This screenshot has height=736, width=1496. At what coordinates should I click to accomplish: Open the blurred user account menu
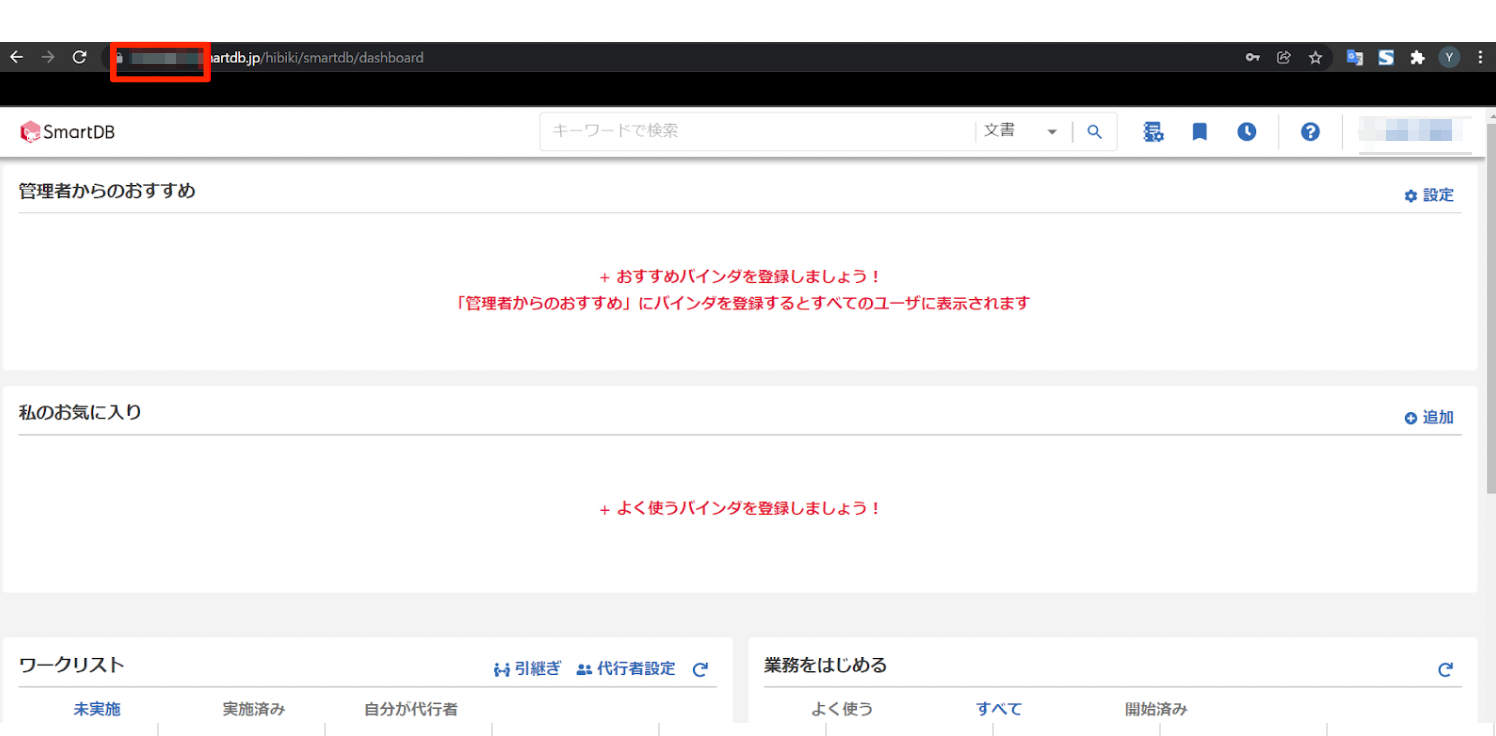(1412, 131)
